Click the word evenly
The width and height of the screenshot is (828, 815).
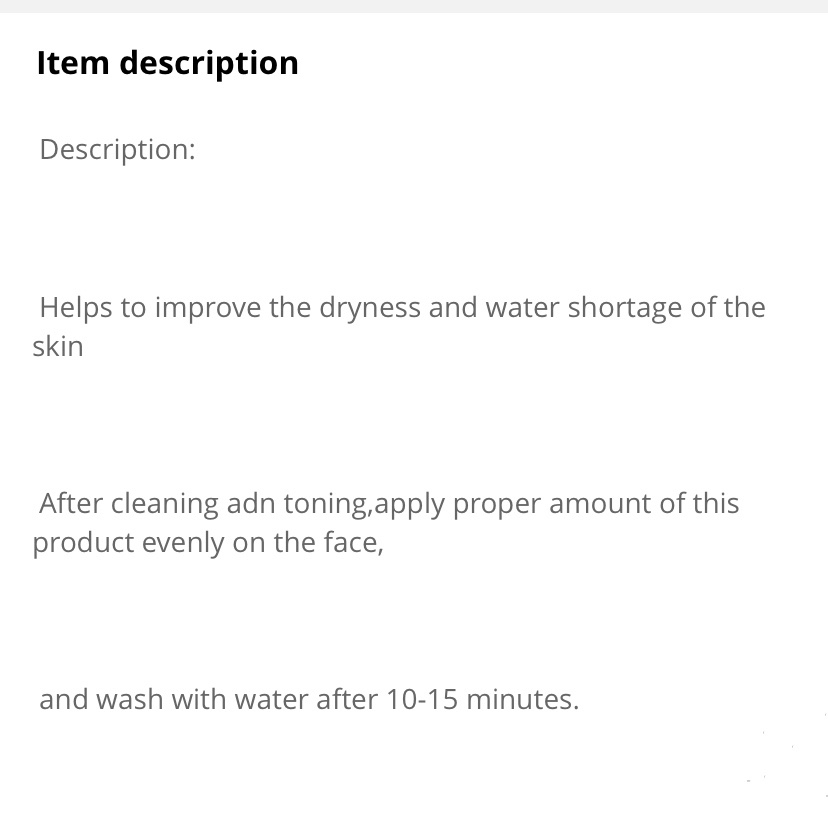click(x=183, y=544)
